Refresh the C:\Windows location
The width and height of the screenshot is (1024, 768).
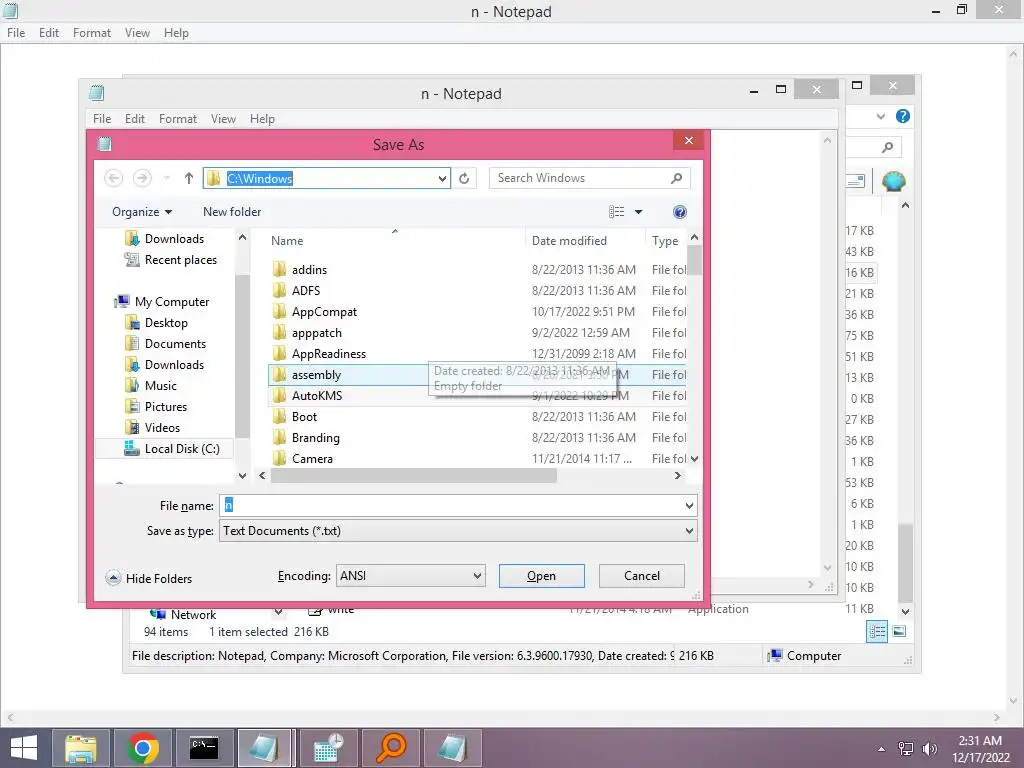[x=464, y=178]
